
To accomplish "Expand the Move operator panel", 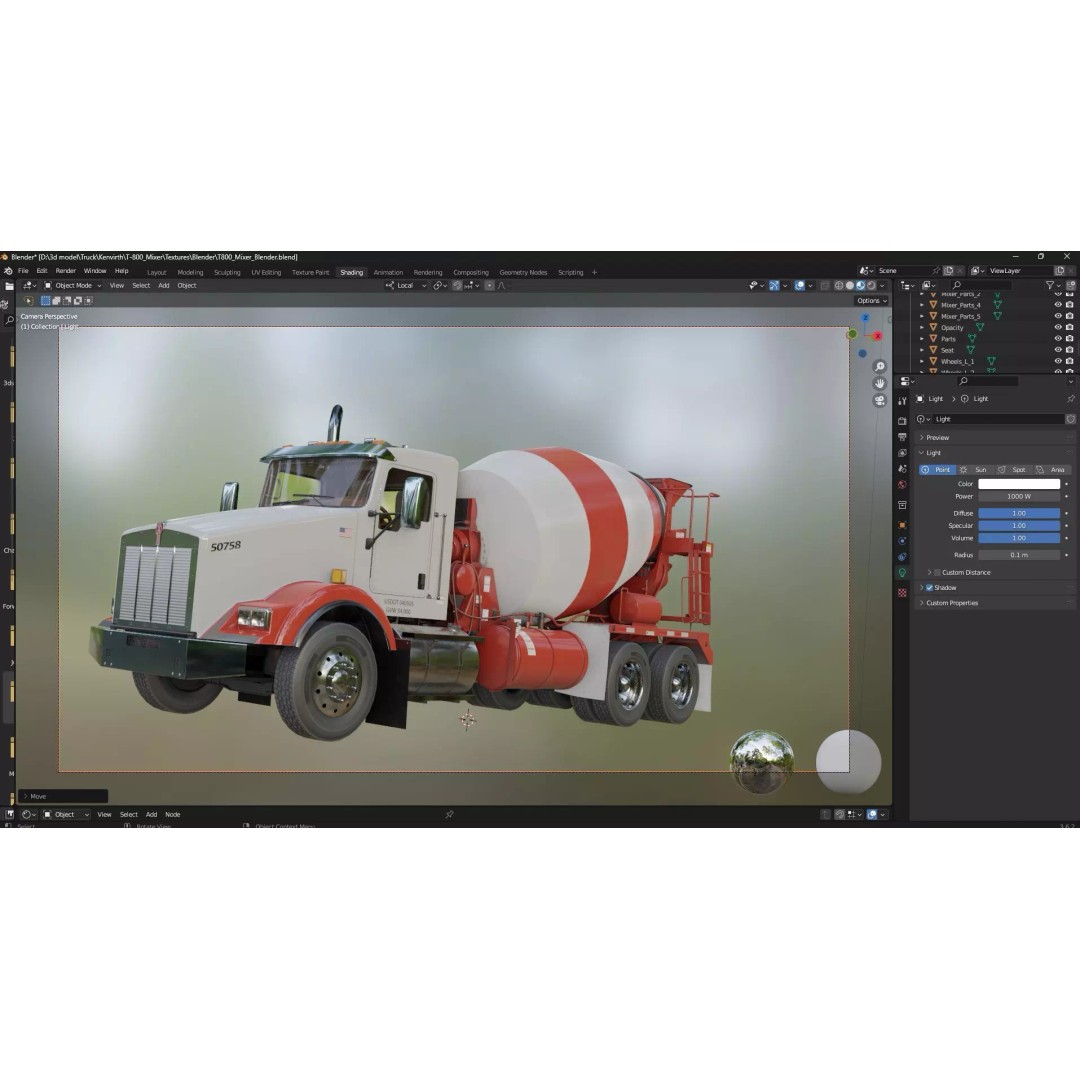I will tap(63, 796).
